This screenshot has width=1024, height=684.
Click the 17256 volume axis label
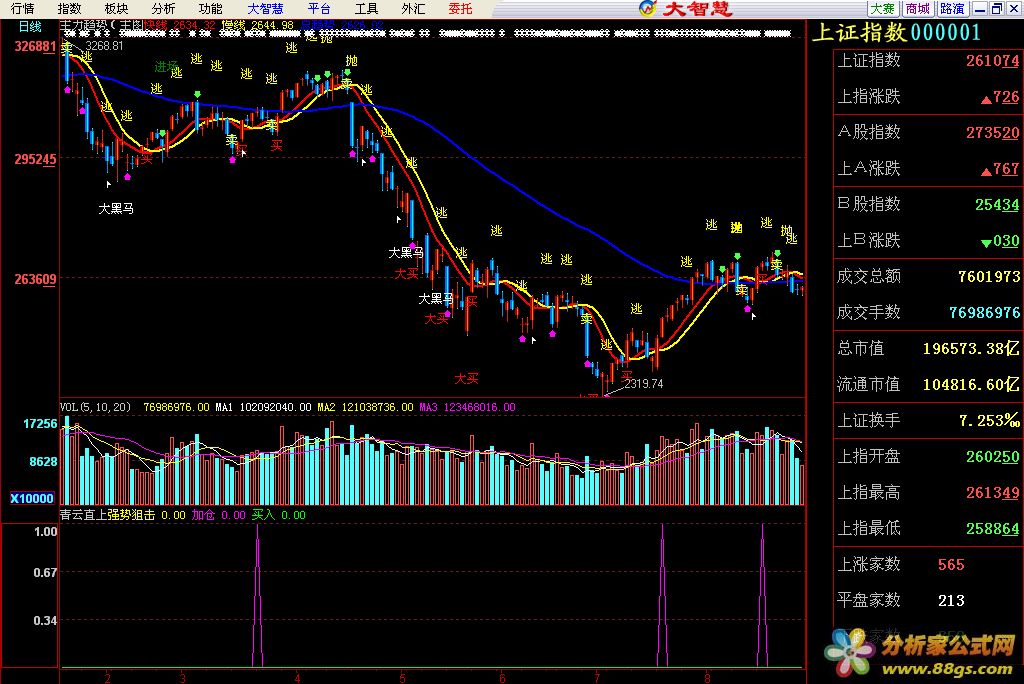(x=40, y=424)
